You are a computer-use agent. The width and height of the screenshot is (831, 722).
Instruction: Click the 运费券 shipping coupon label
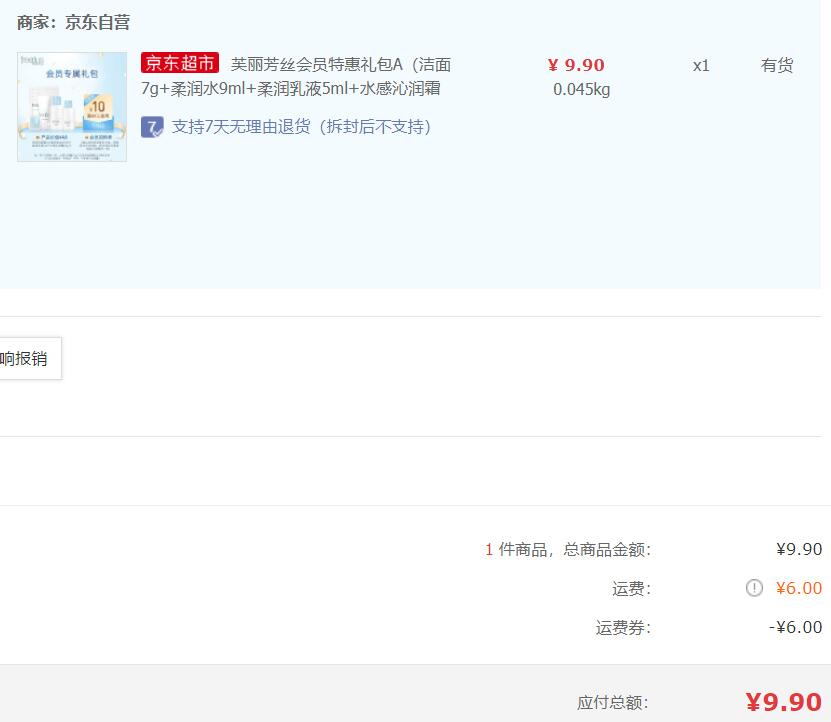(623, 627)
